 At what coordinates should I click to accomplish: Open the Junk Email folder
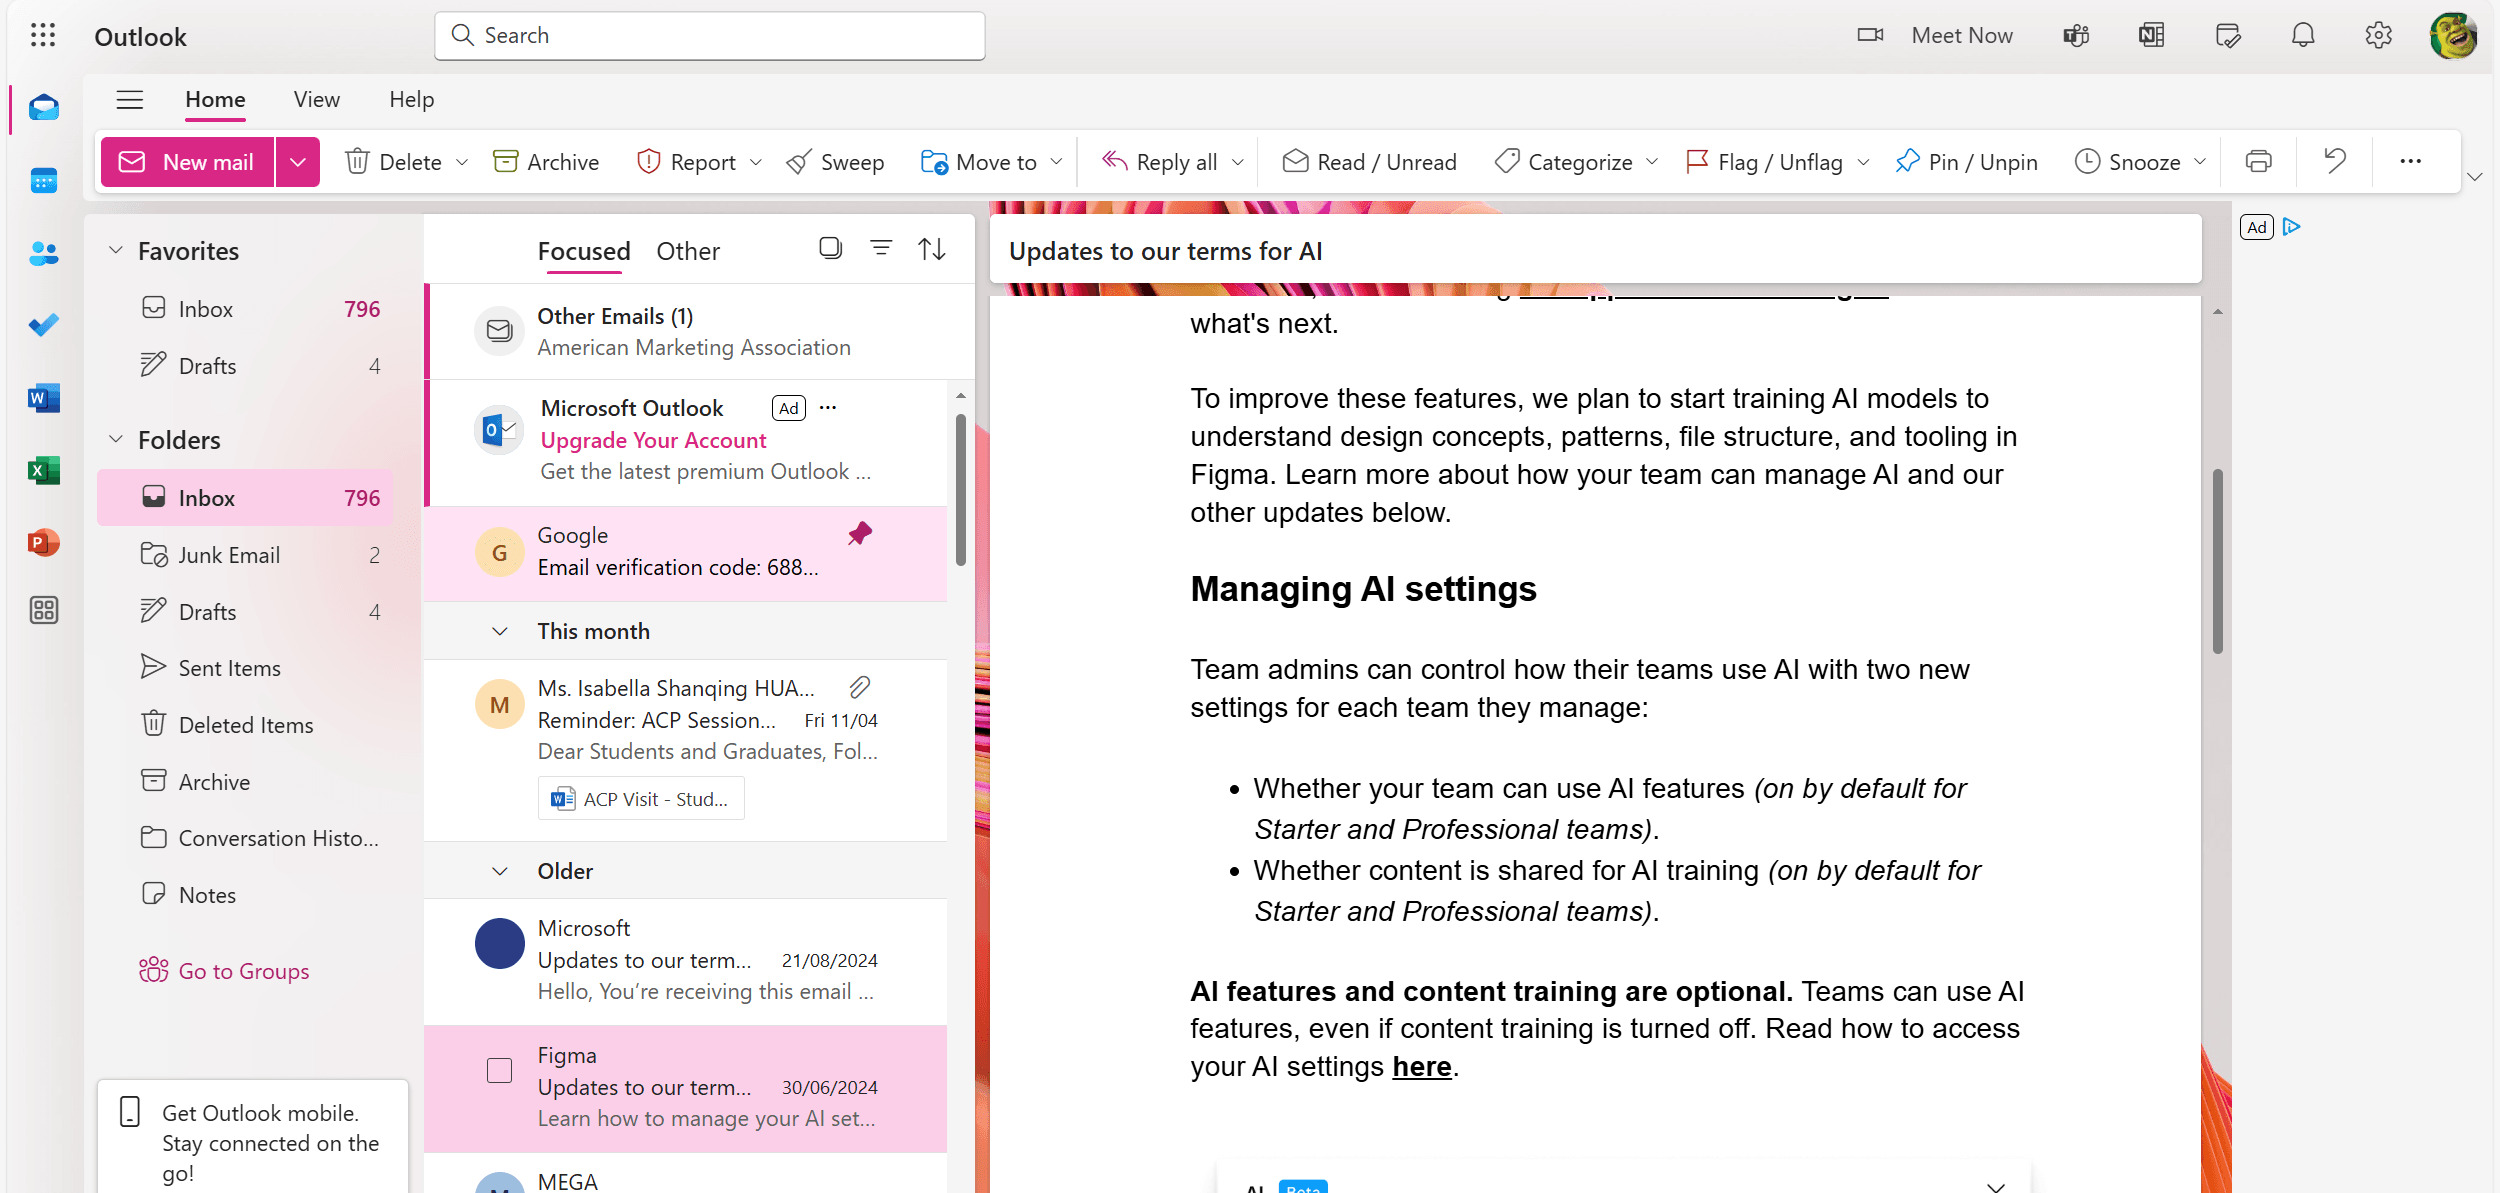click(246, 555)
